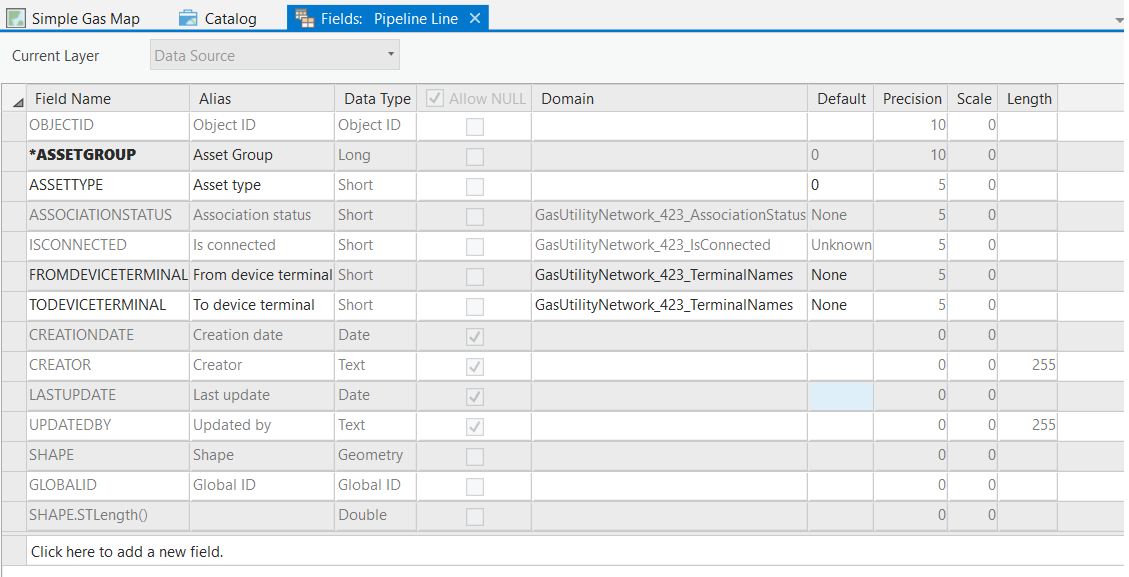Select the GLOBALID field name cell
The width and height of the screenshot is (1129, 577).
pyautogui.click(x=108, y=485)
